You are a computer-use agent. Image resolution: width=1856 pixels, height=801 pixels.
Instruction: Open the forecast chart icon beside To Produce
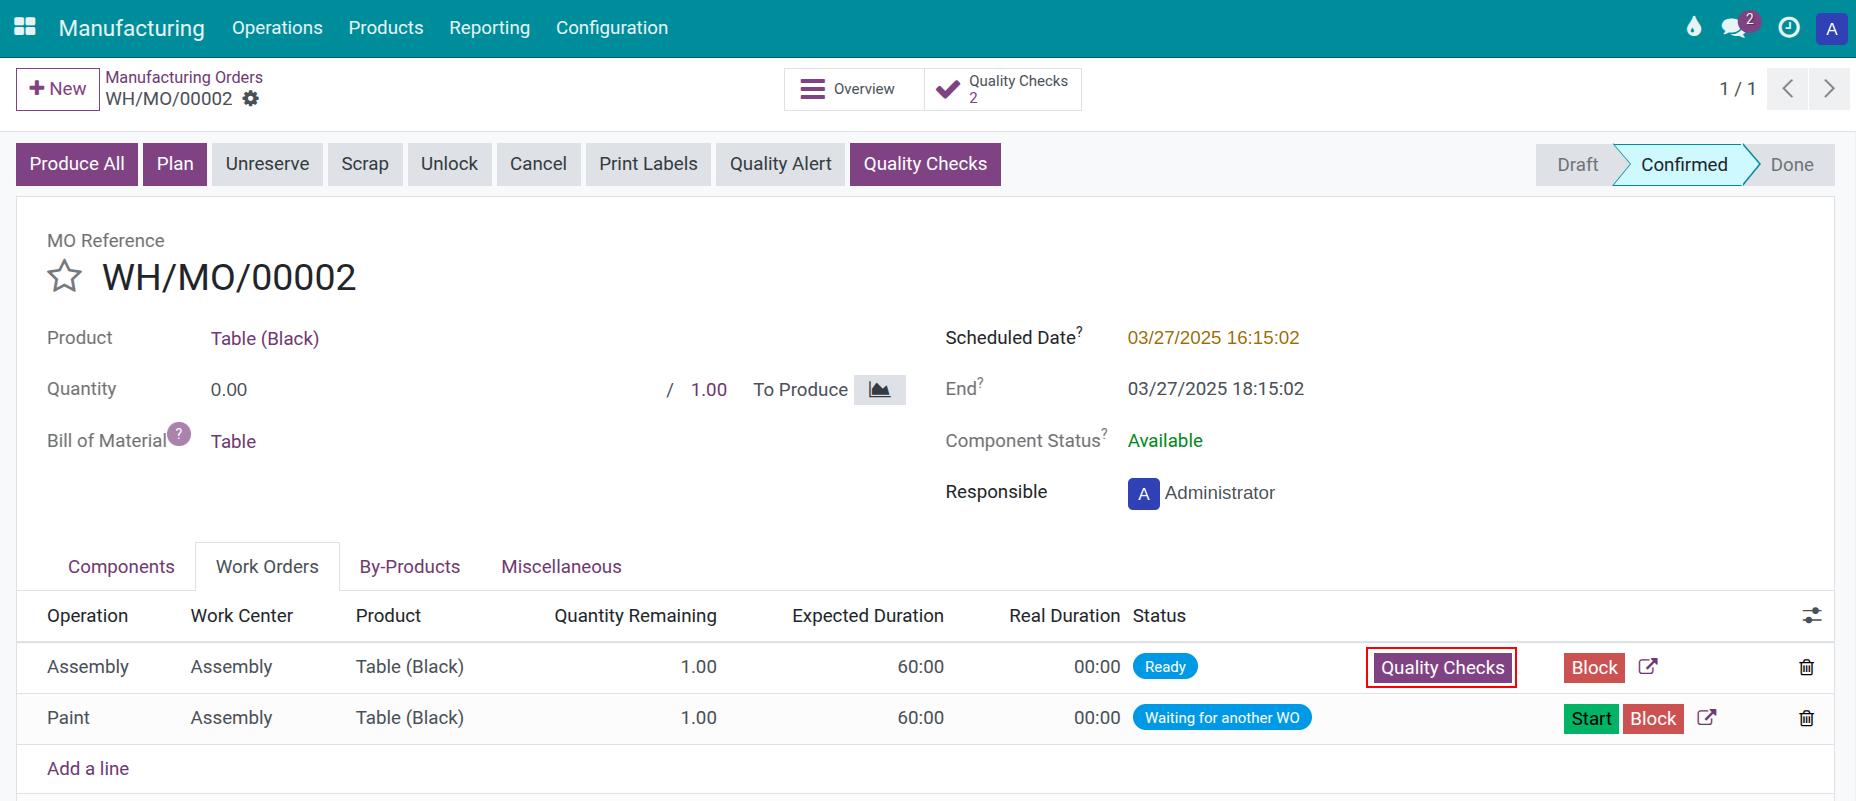pos(880,390)
